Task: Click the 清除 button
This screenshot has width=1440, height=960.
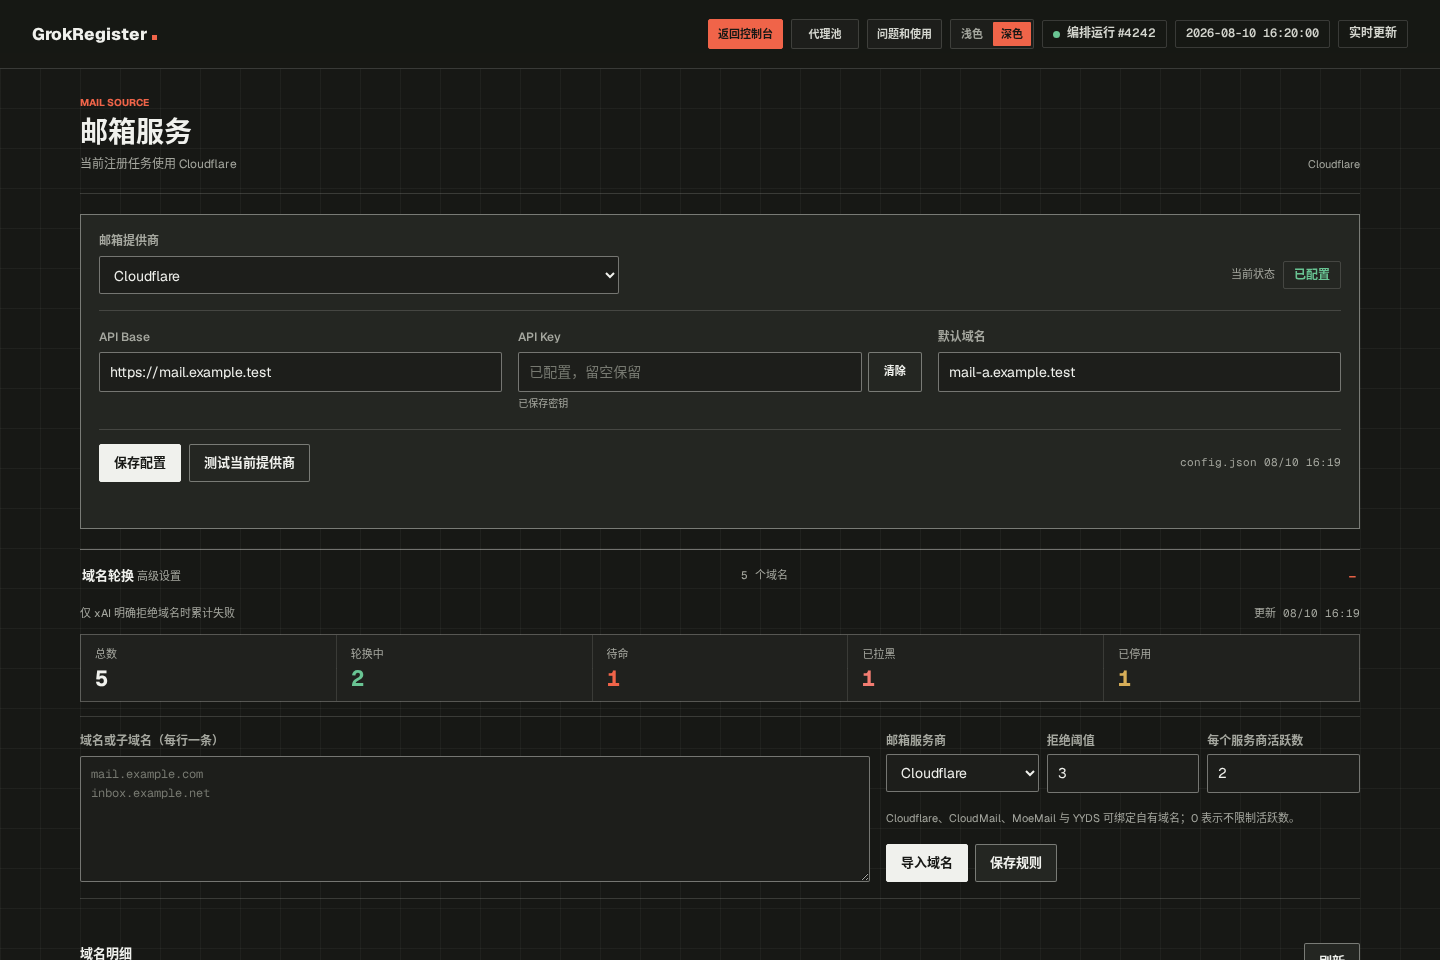Action: pos(895,372)
